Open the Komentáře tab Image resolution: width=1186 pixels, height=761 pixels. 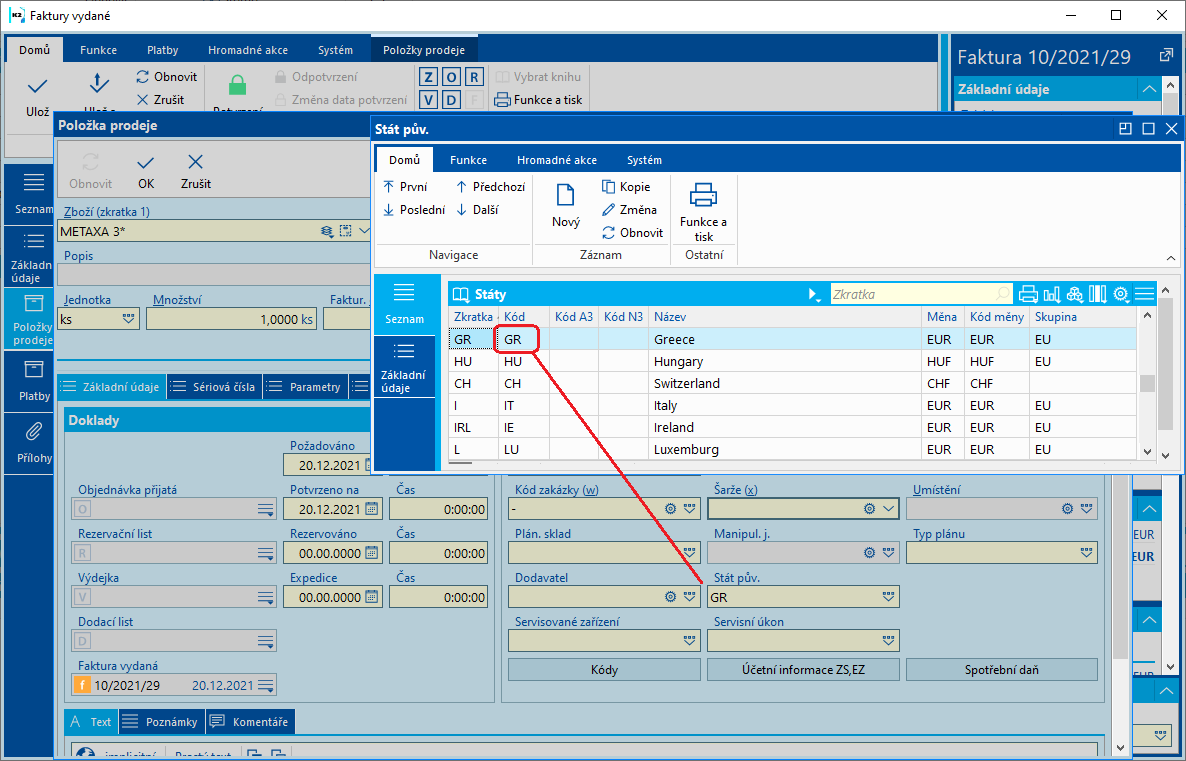point(250,722)
